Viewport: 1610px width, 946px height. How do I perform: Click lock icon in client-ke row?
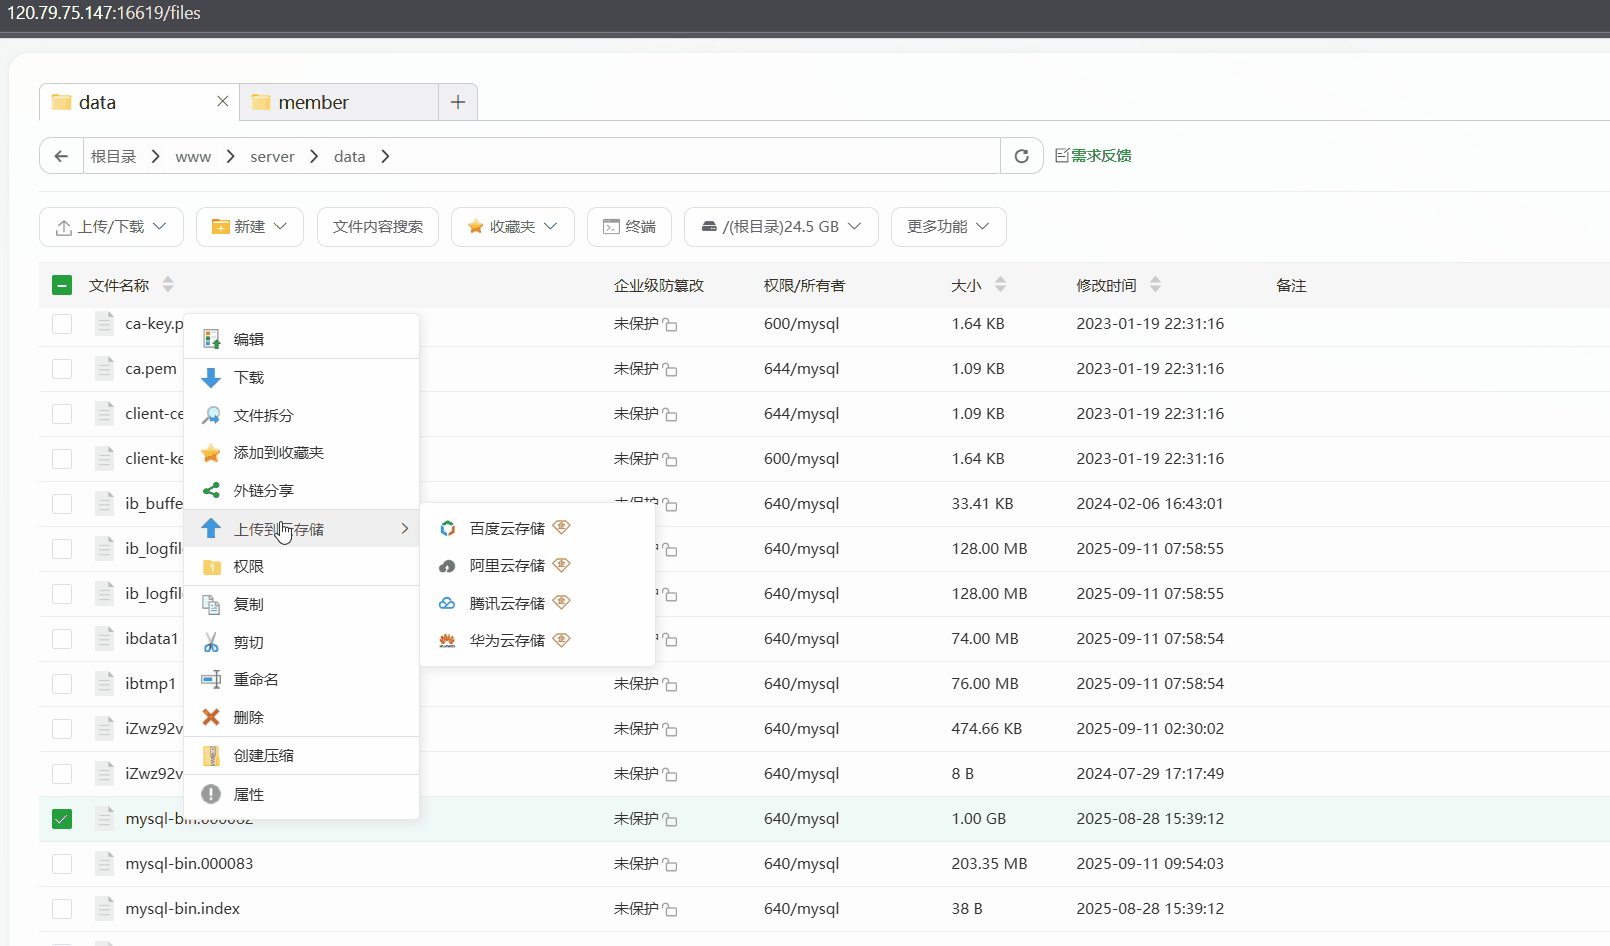(670, 460)
